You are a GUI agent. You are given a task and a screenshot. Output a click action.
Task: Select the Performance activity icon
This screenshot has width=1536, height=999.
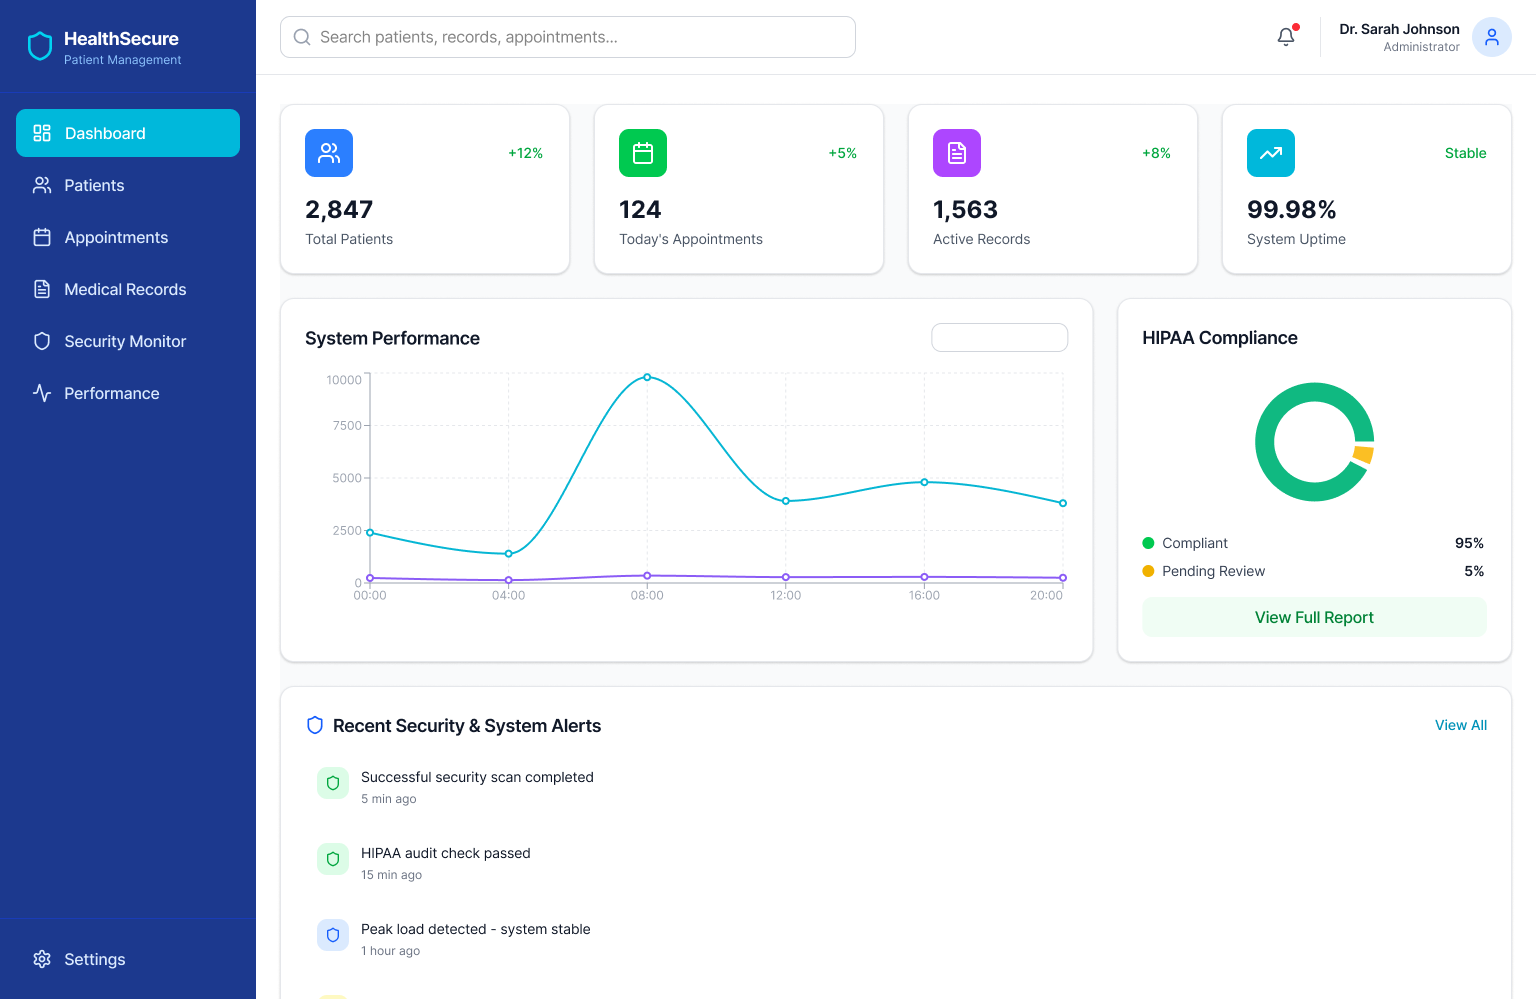(x=41, y=393)
